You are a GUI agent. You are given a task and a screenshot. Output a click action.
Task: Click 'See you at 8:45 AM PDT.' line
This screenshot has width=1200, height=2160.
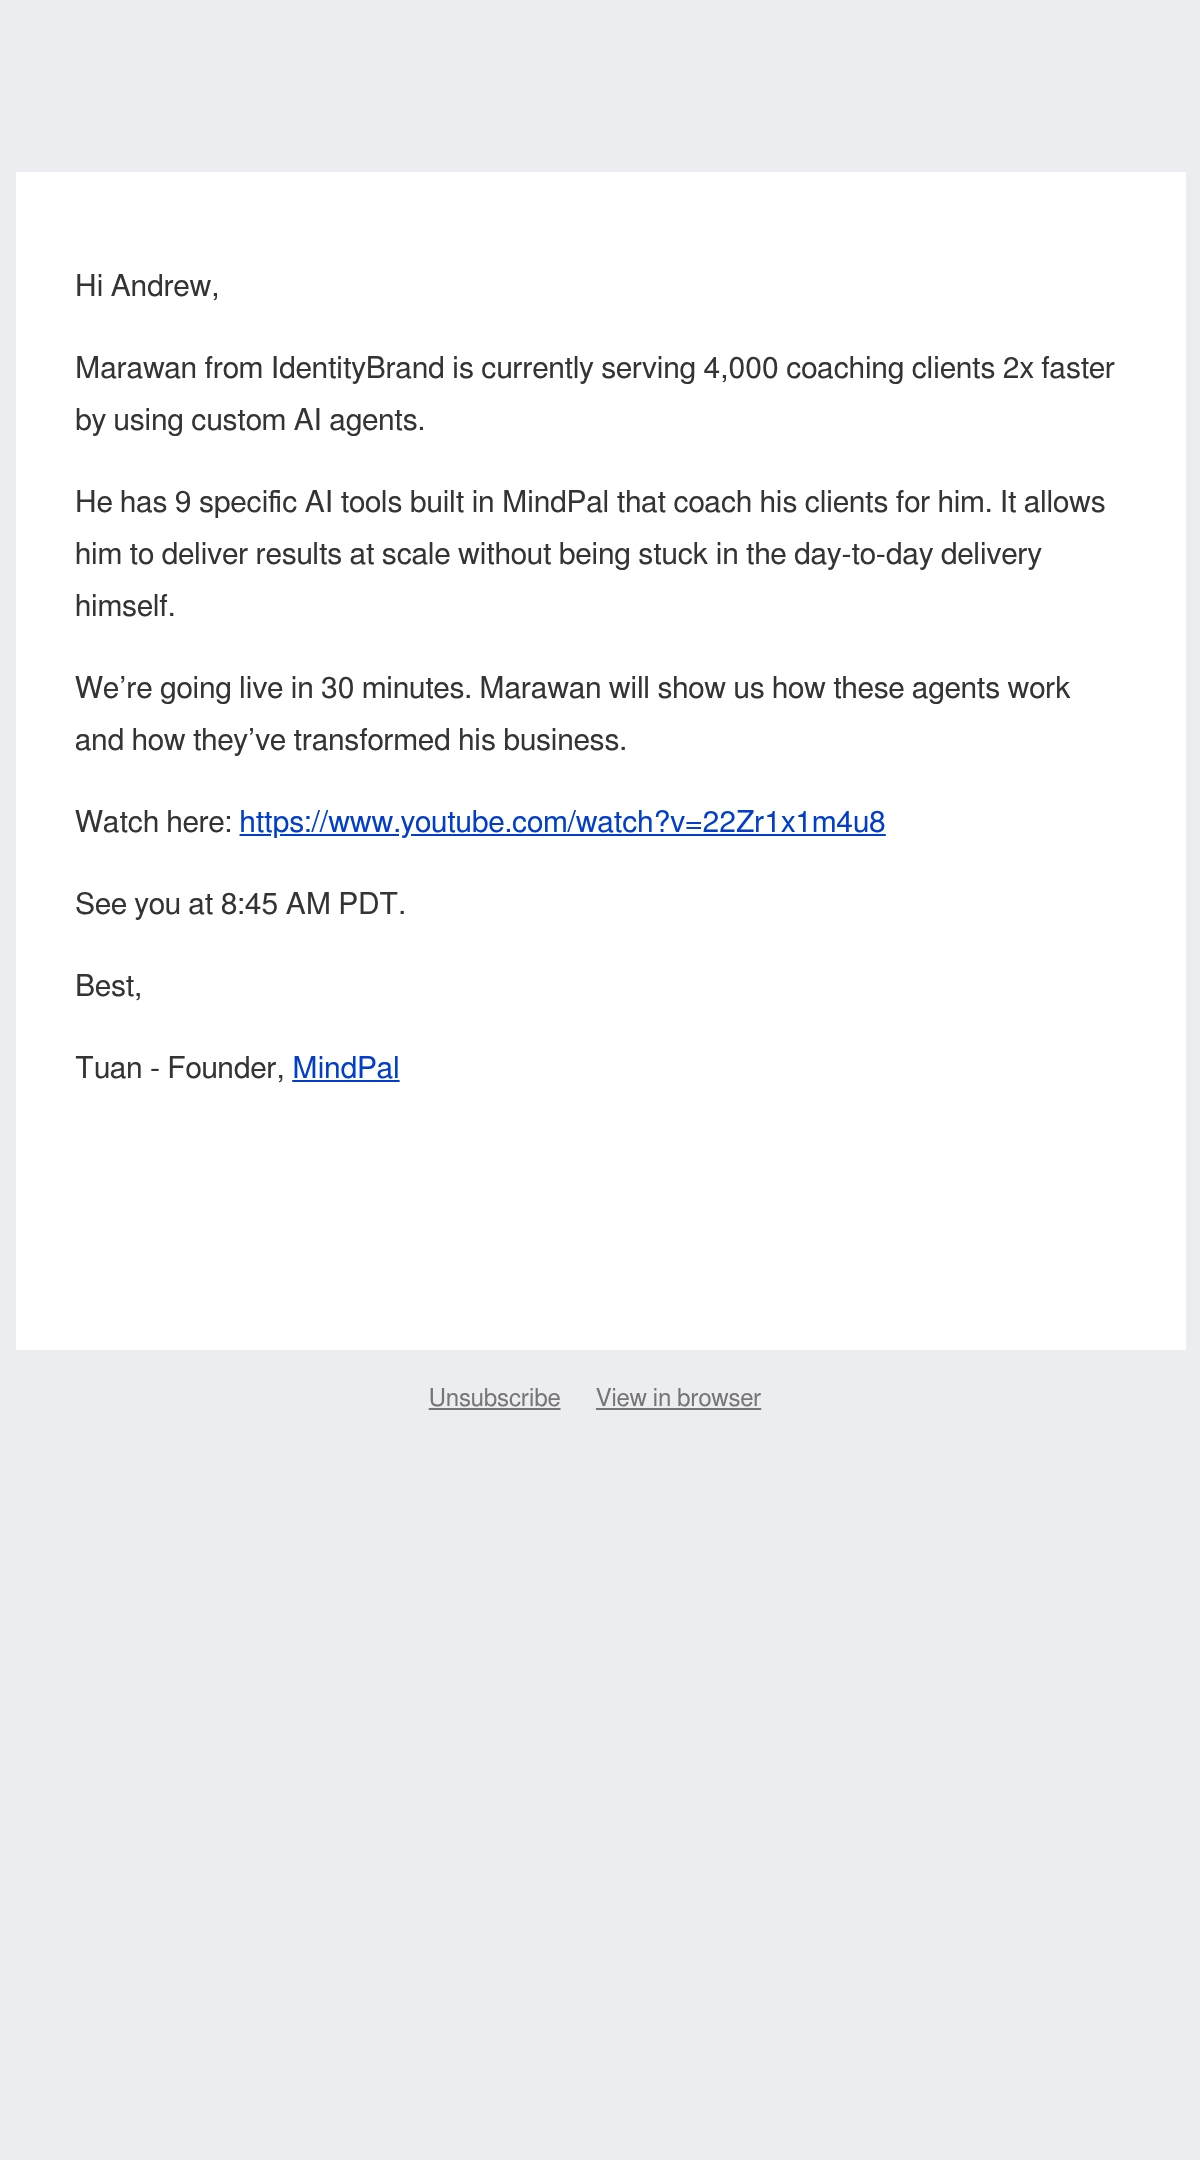point(240,904)
